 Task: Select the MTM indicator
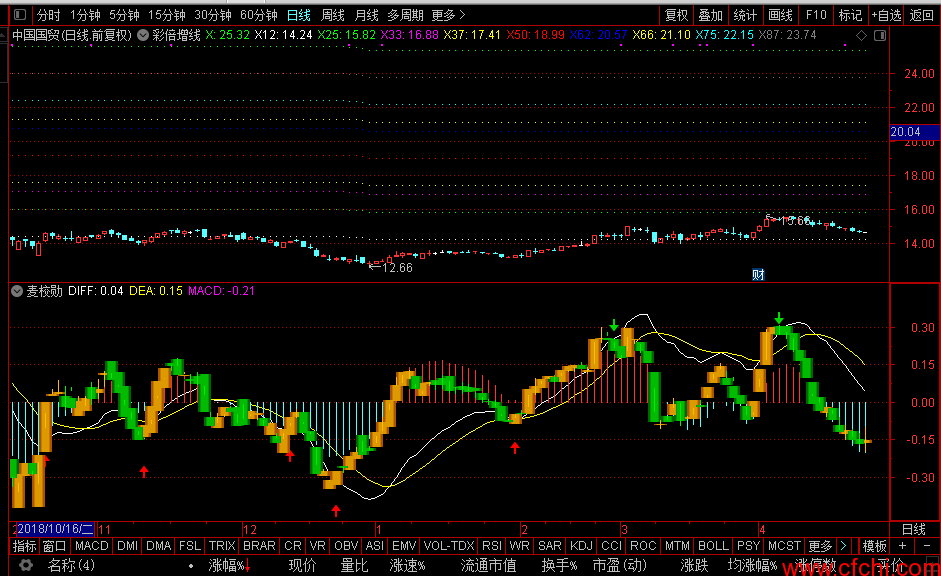click(x=677, y=546)
